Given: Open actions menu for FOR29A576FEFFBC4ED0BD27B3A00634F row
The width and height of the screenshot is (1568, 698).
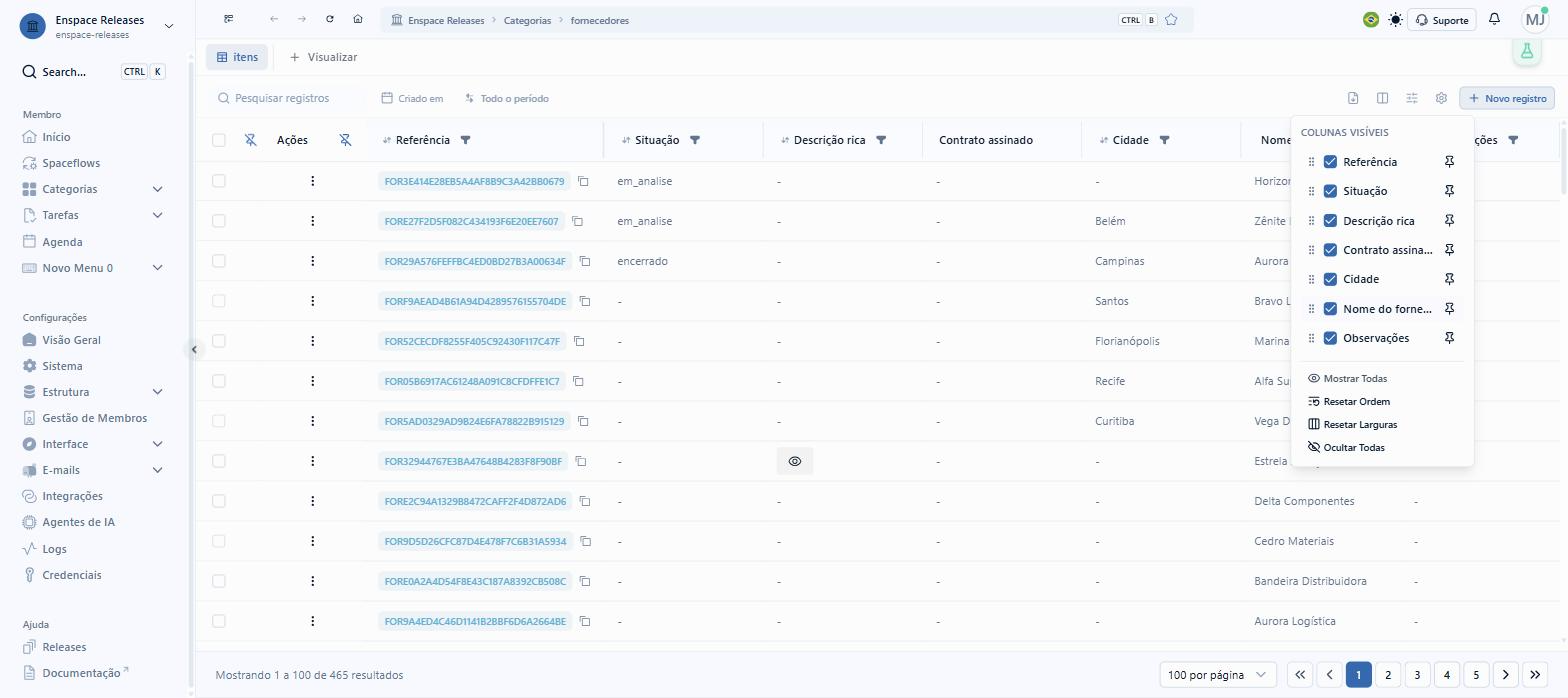Looking at the screenshot, I should coord(313,261).
